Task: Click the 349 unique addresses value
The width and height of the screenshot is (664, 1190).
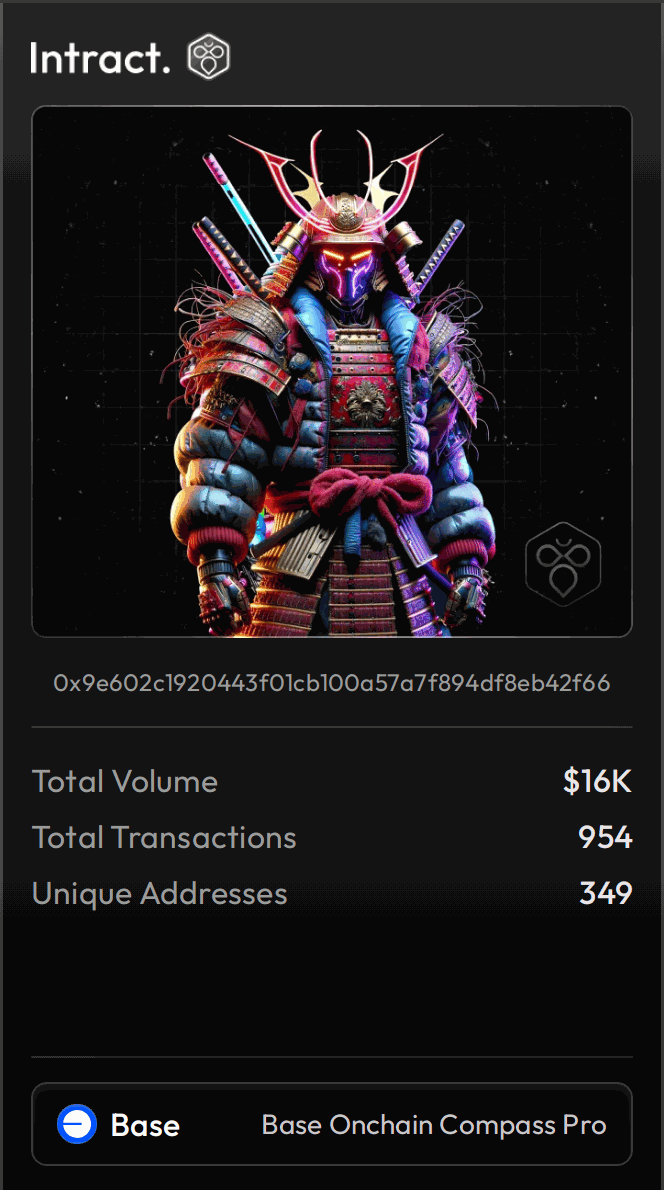Action: [606, 893]
